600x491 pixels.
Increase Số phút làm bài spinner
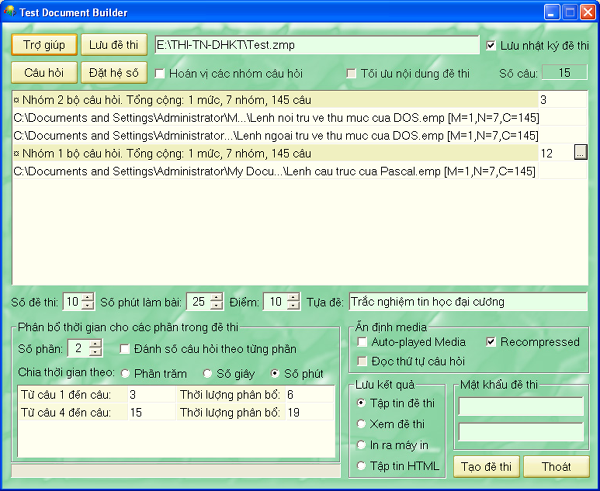(216, 298)
